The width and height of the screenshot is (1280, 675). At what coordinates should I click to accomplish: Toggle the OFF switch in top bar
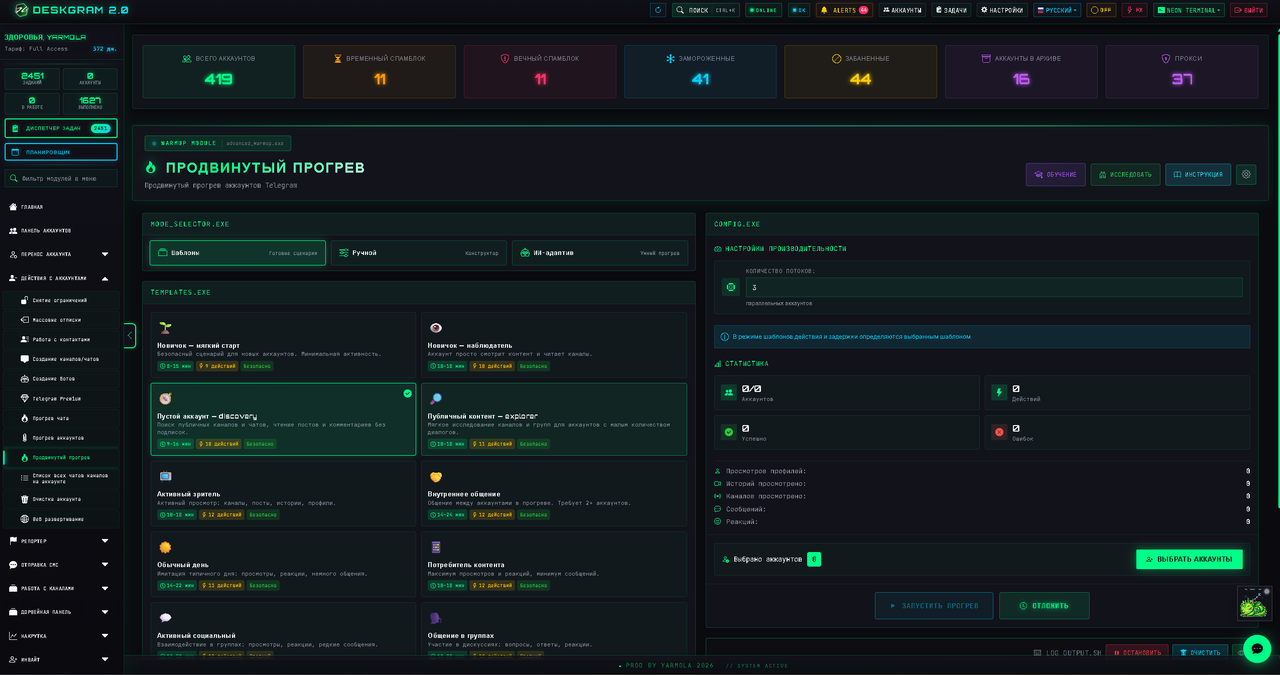click(1102, 10)
